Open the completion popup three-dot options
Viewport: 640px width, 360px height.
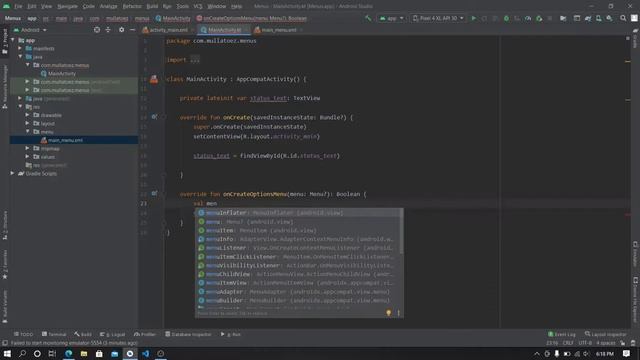pos(398,313)
